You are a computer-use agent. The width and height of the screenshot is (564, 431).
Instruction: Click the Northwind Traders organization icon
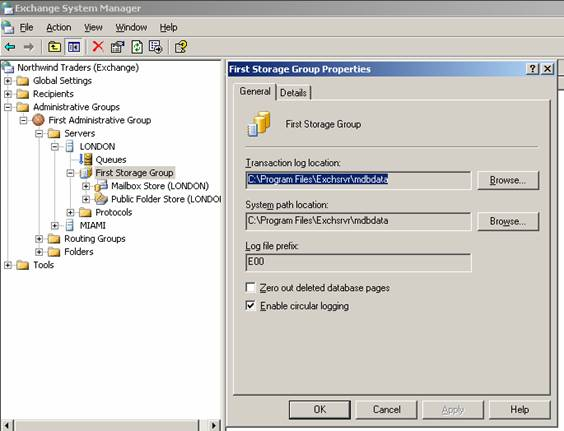pyautogui.click(x=8, y=67)
